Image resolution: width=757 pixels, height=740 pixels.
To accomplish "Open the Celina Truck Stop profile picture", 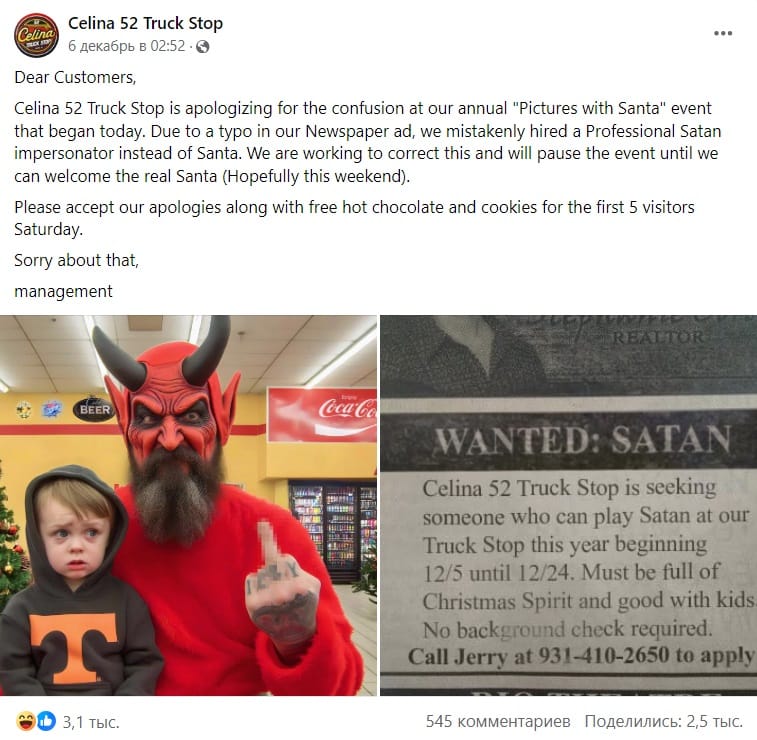I will [36, 35].
